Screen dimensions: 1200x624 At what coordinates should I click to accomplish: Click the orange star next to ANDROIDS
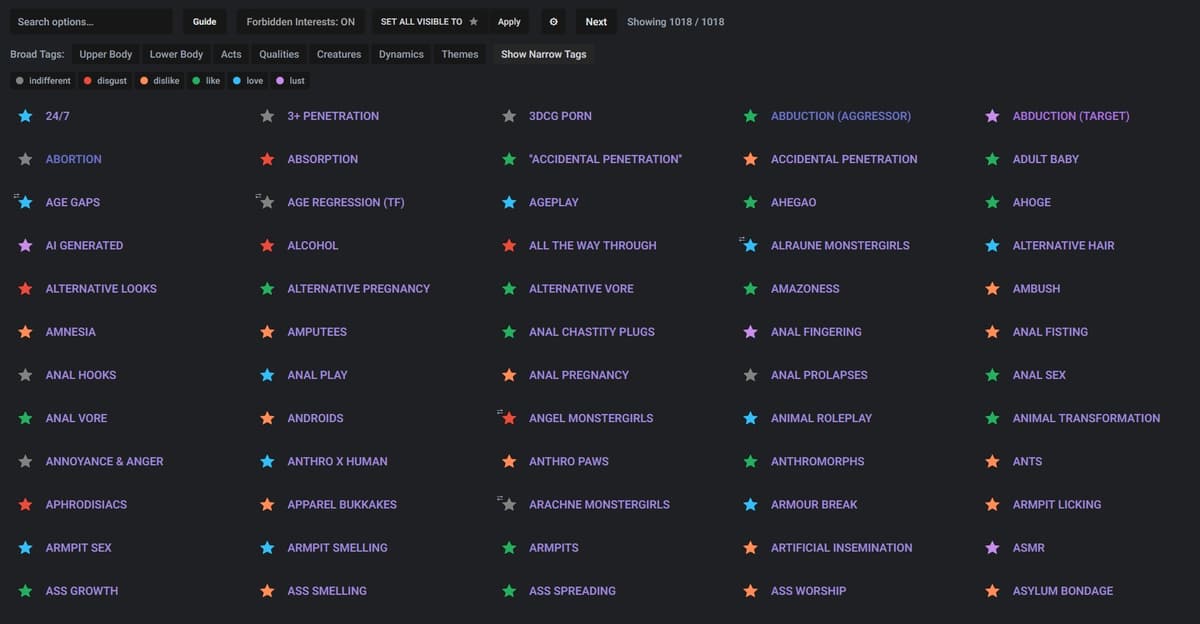(267, 418)
